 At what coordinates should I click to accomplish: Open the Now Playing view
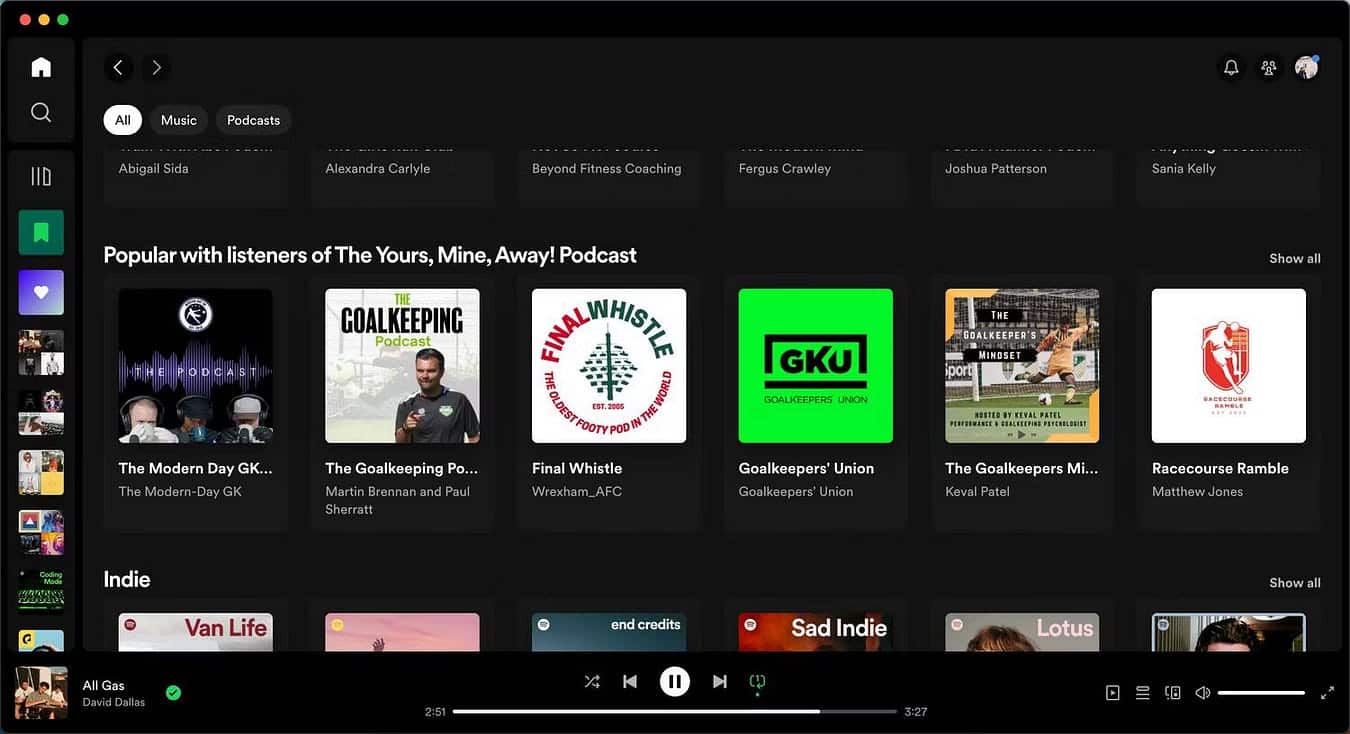pyautogui.click(x=1112, y=692)
